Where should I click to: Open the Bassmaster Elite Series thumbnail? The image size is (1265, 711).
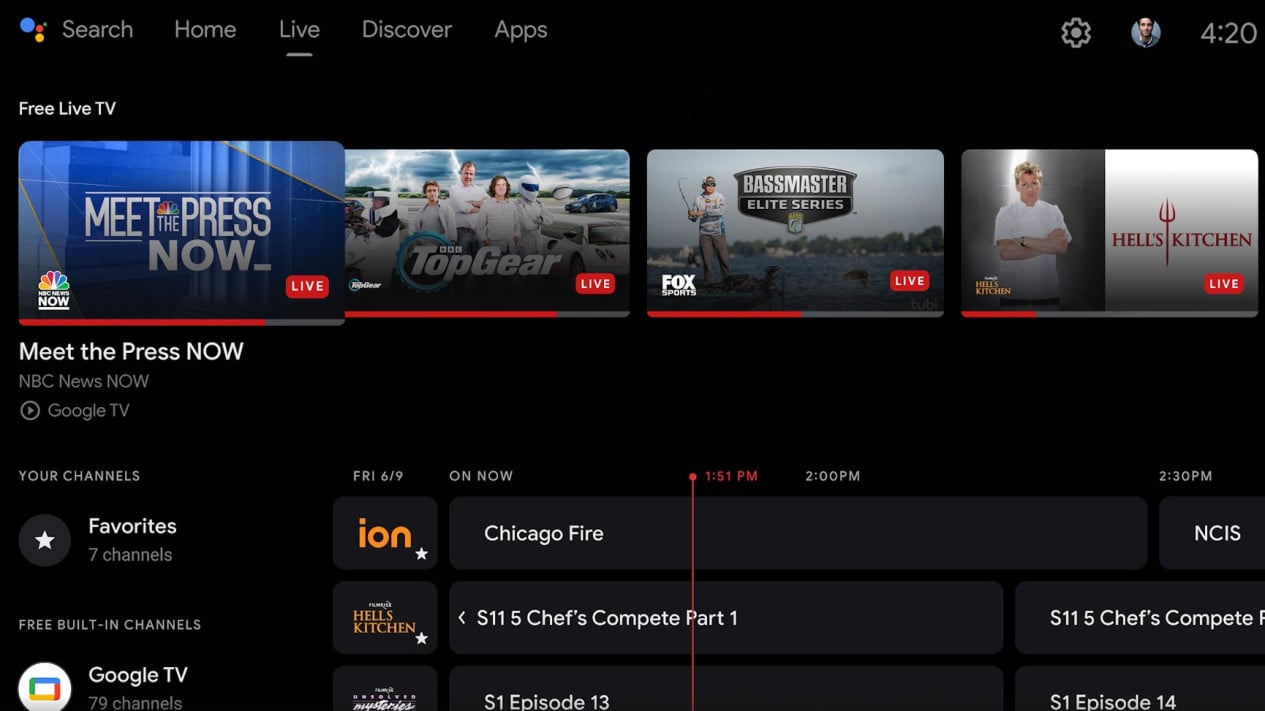coord(795,232)
